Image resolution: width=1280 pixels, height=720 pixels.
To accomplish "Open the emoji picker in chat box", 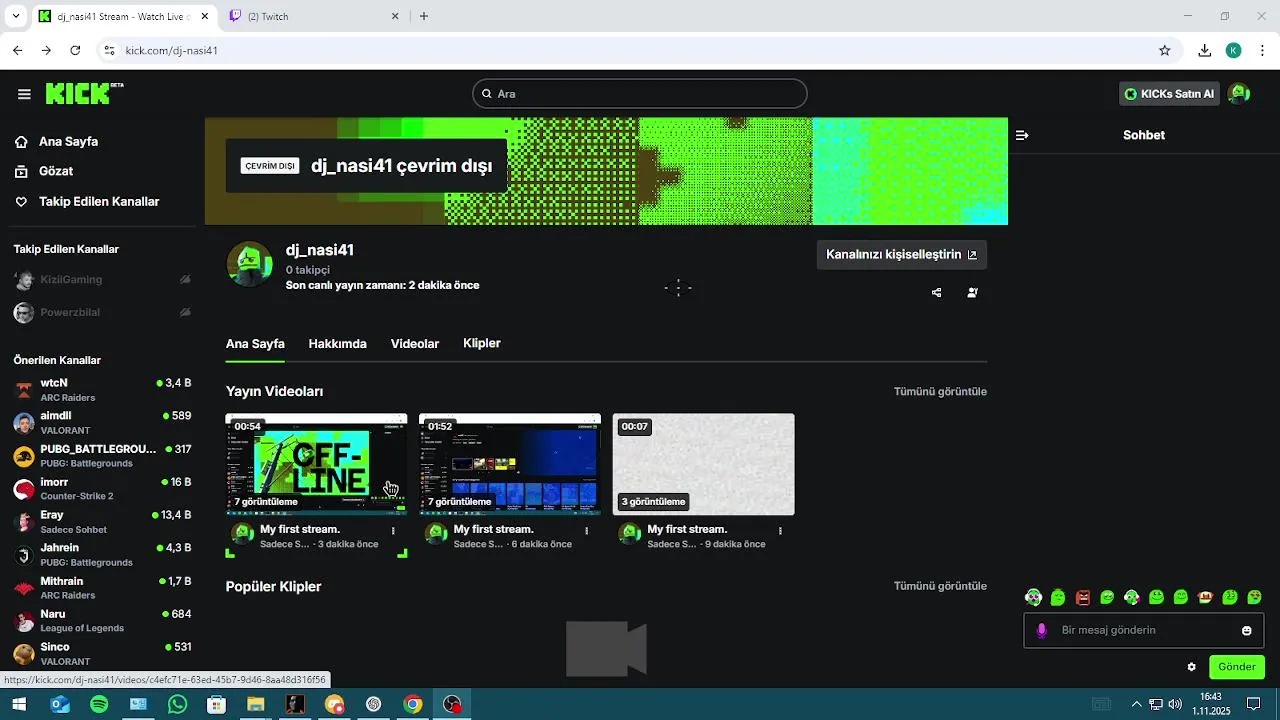I will click(1247, 630).
